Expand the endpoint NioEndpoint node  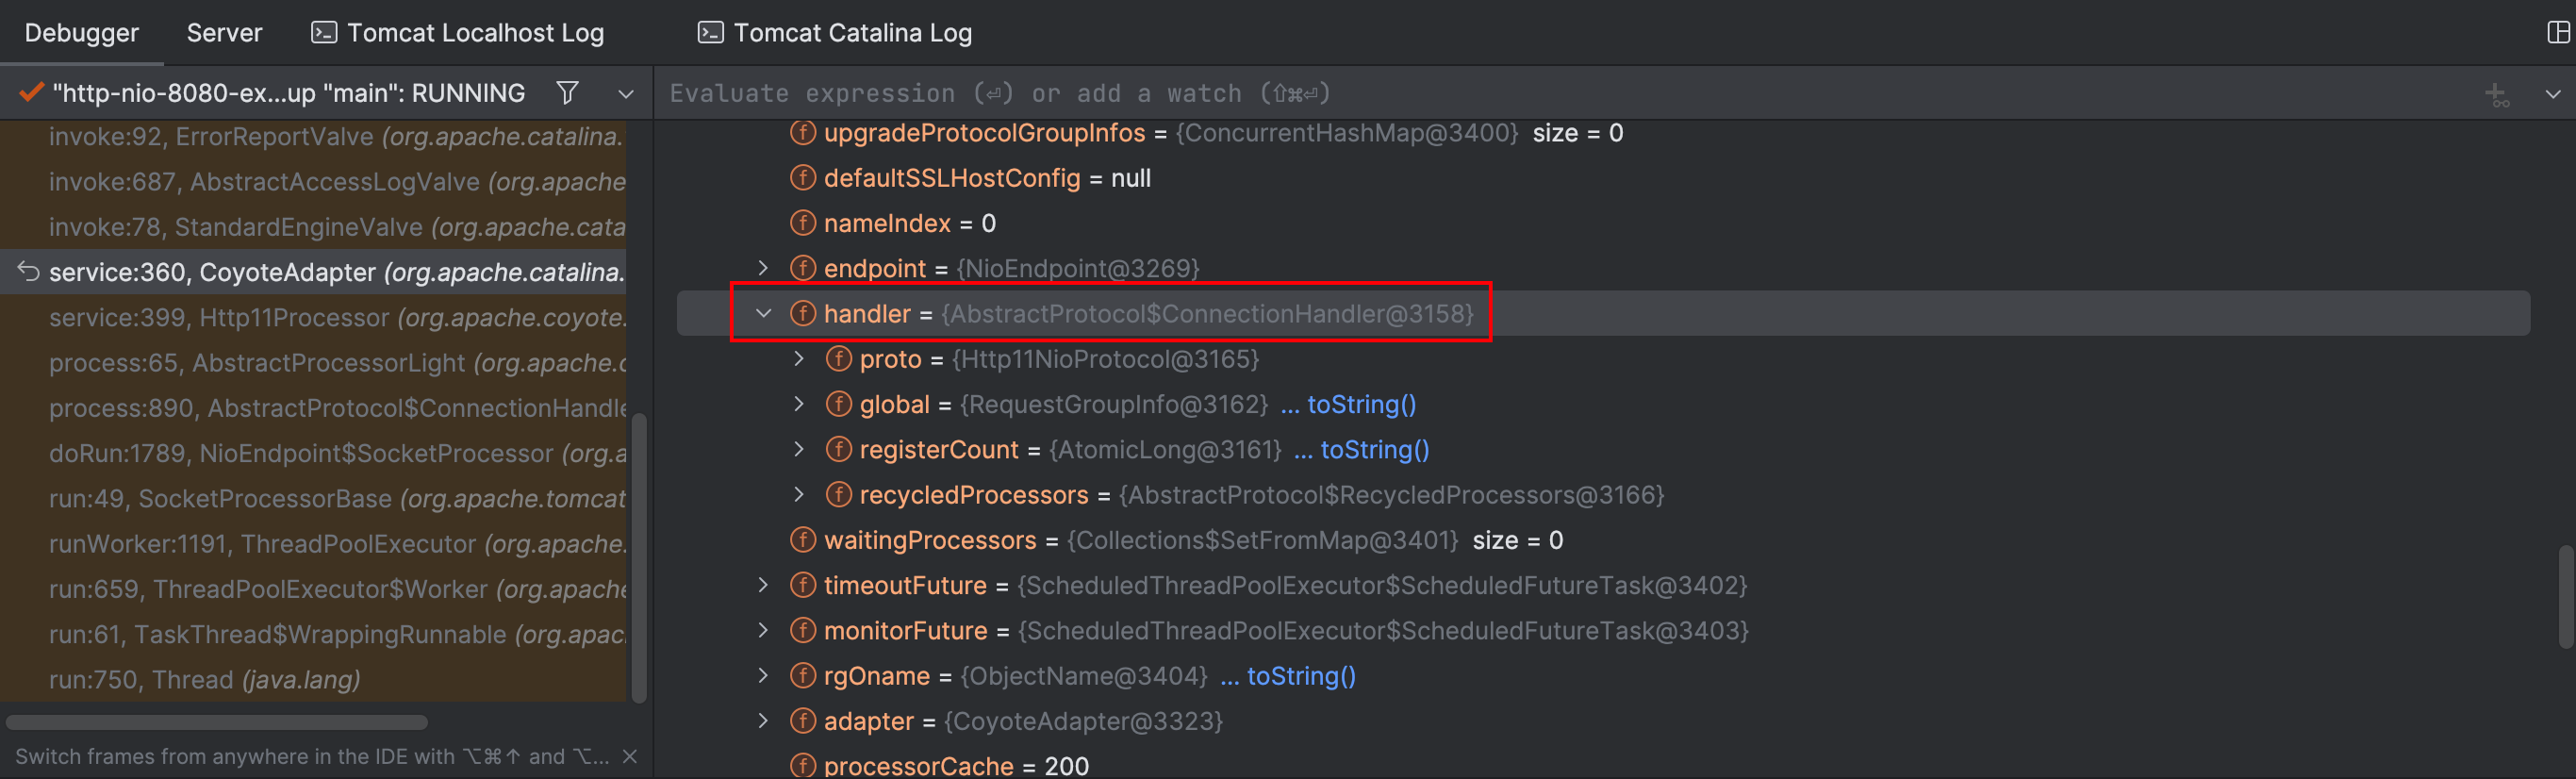point(763,268)
